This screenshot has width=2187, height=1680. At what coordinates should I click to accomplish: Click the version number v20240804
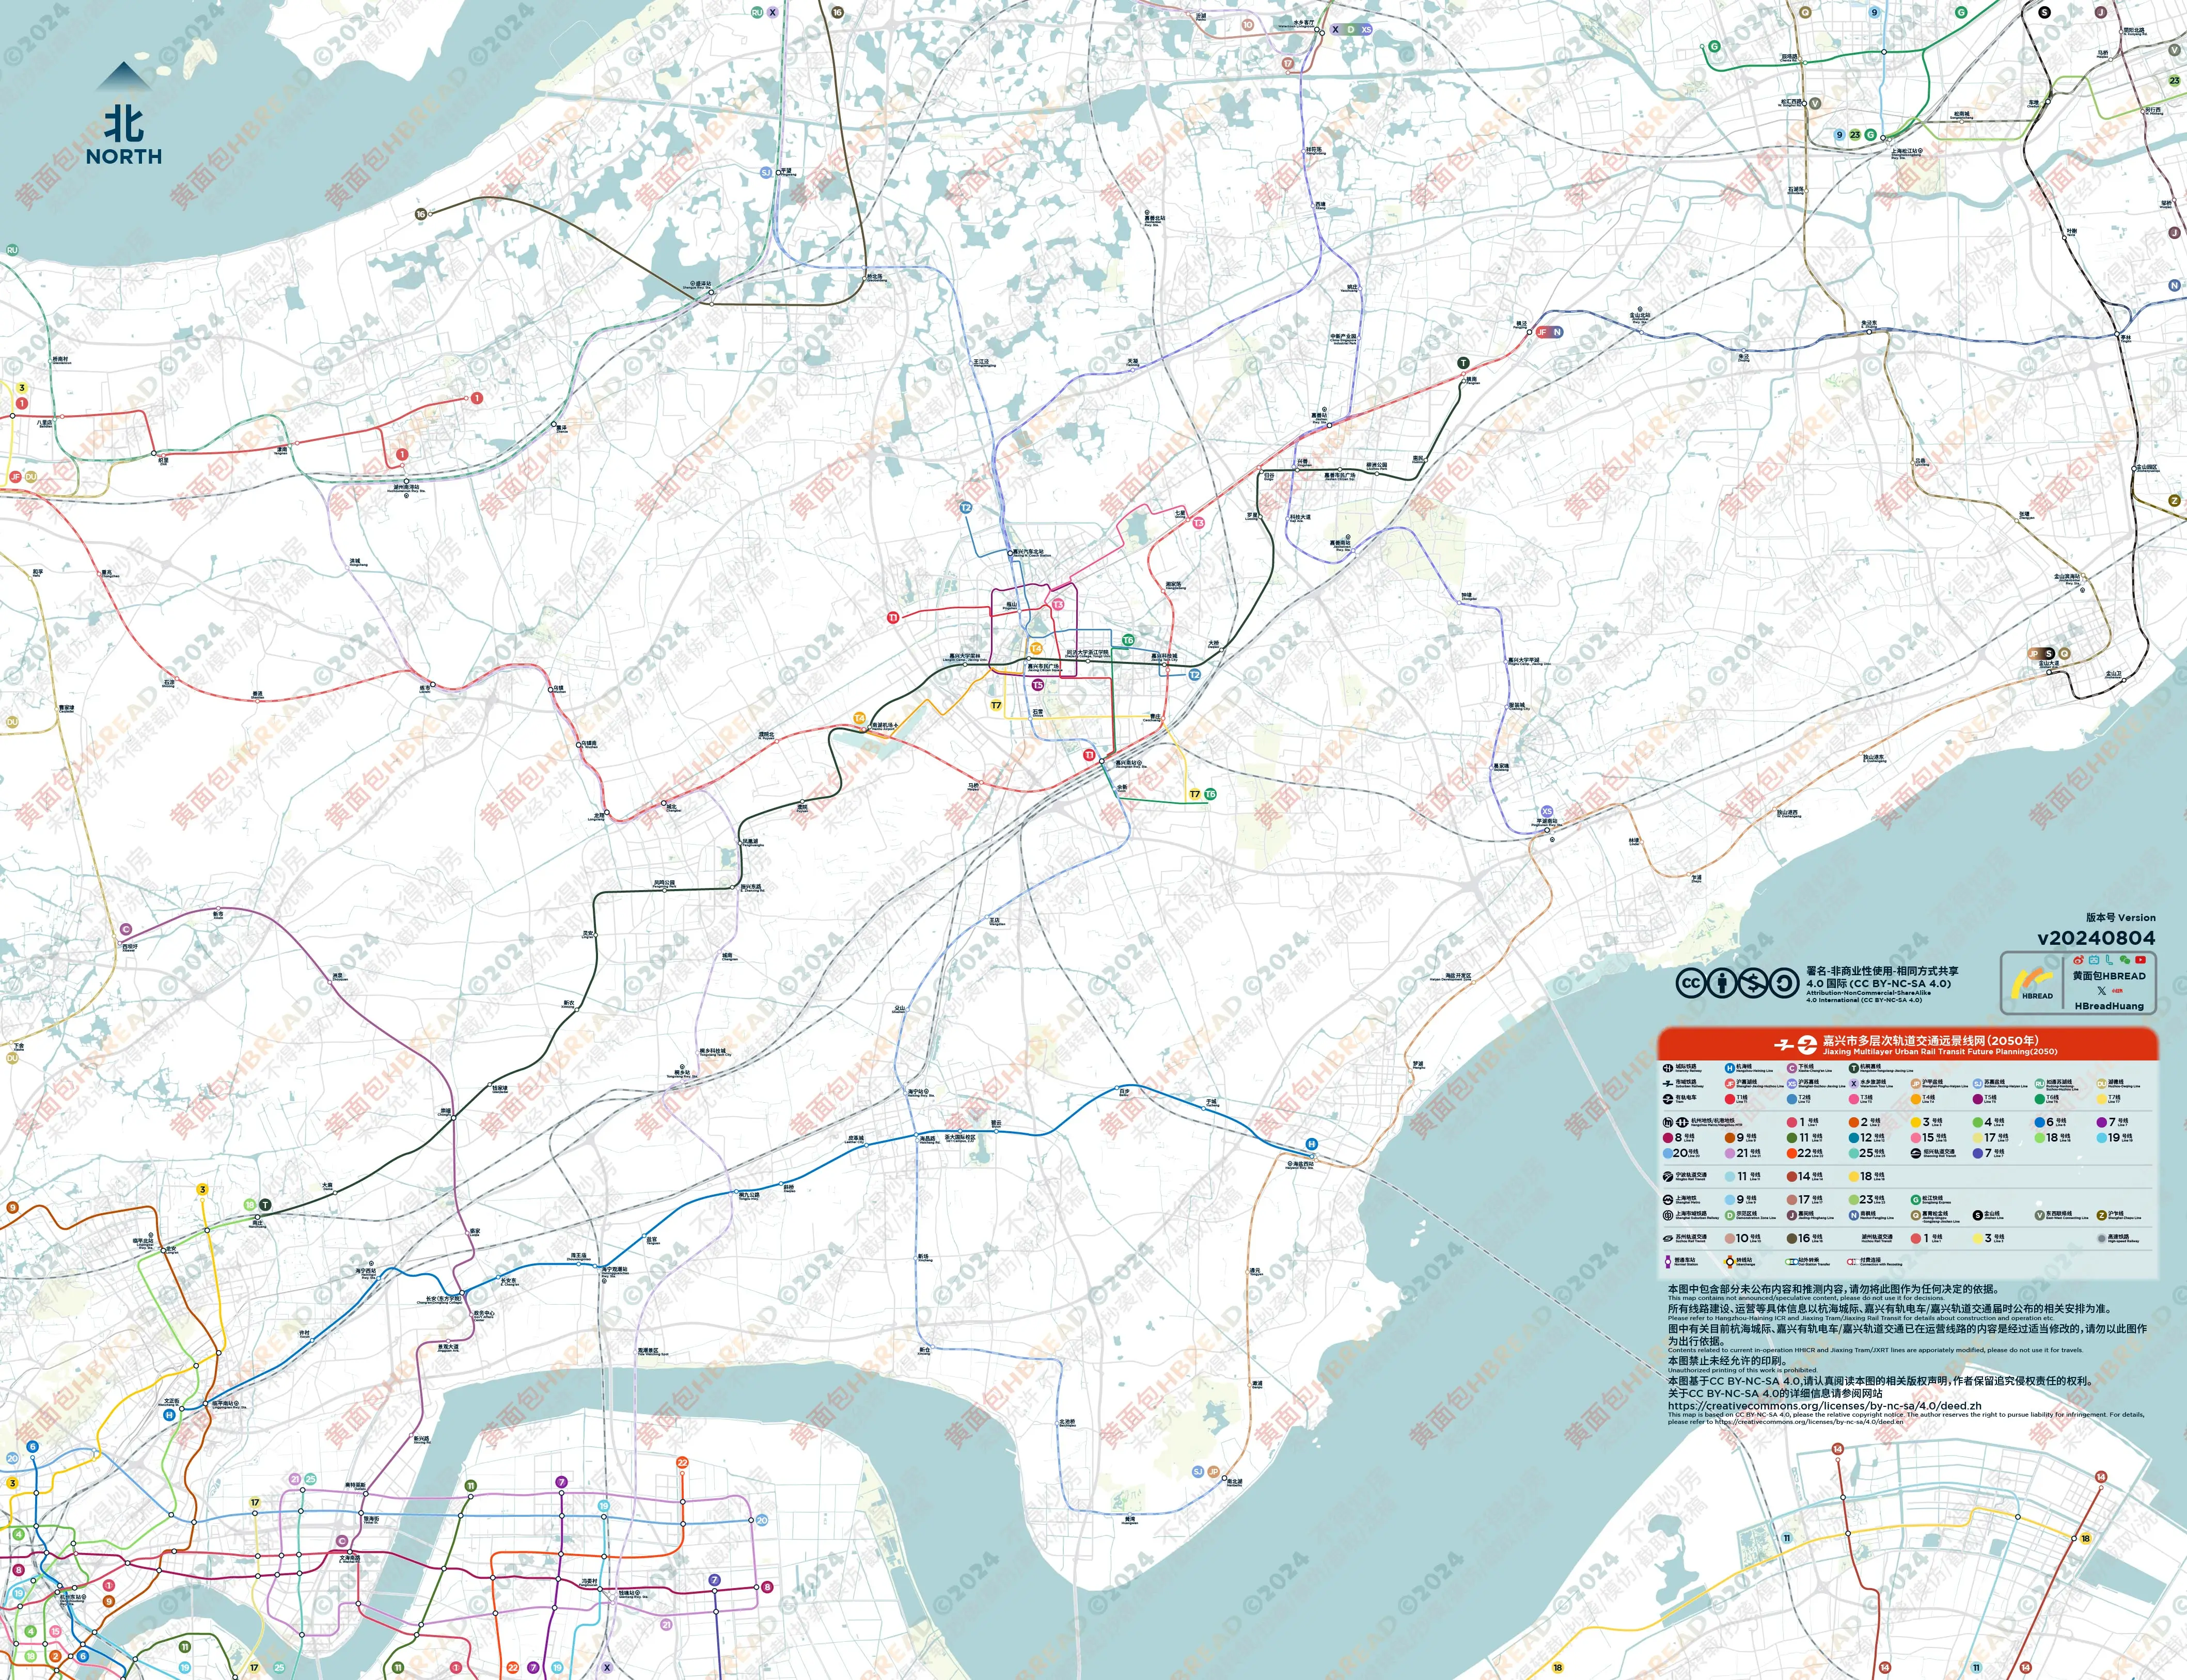pyautogui.click(x=2097, y=938)
